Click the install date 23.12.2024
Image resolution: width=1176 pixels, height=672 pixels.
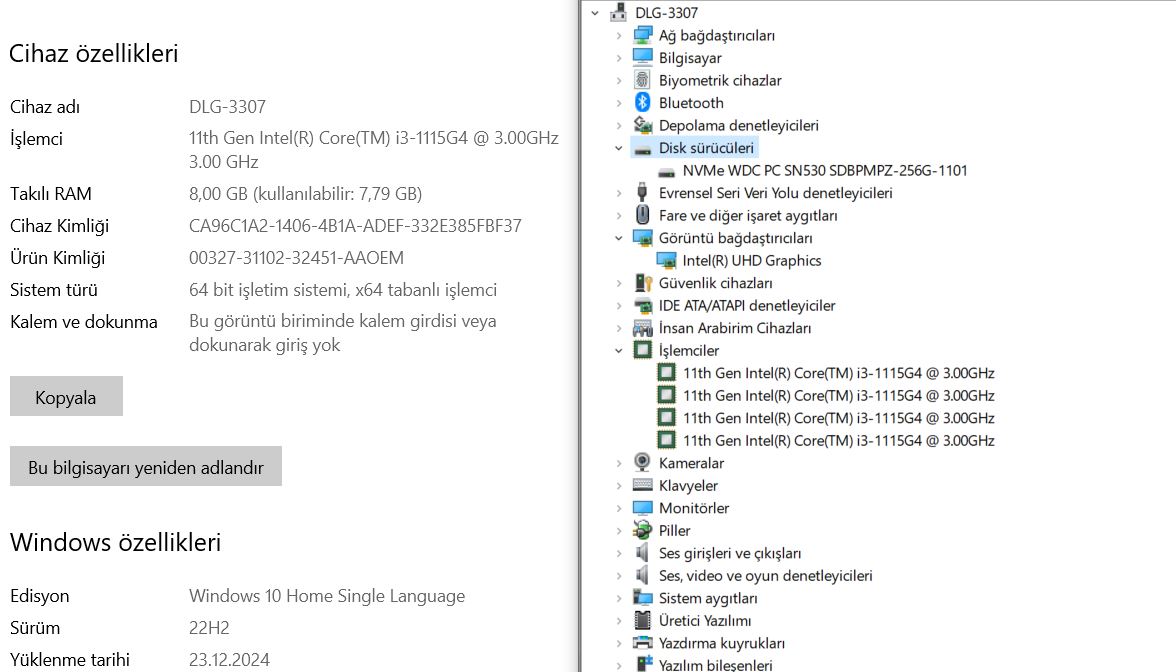click(229, 660)
